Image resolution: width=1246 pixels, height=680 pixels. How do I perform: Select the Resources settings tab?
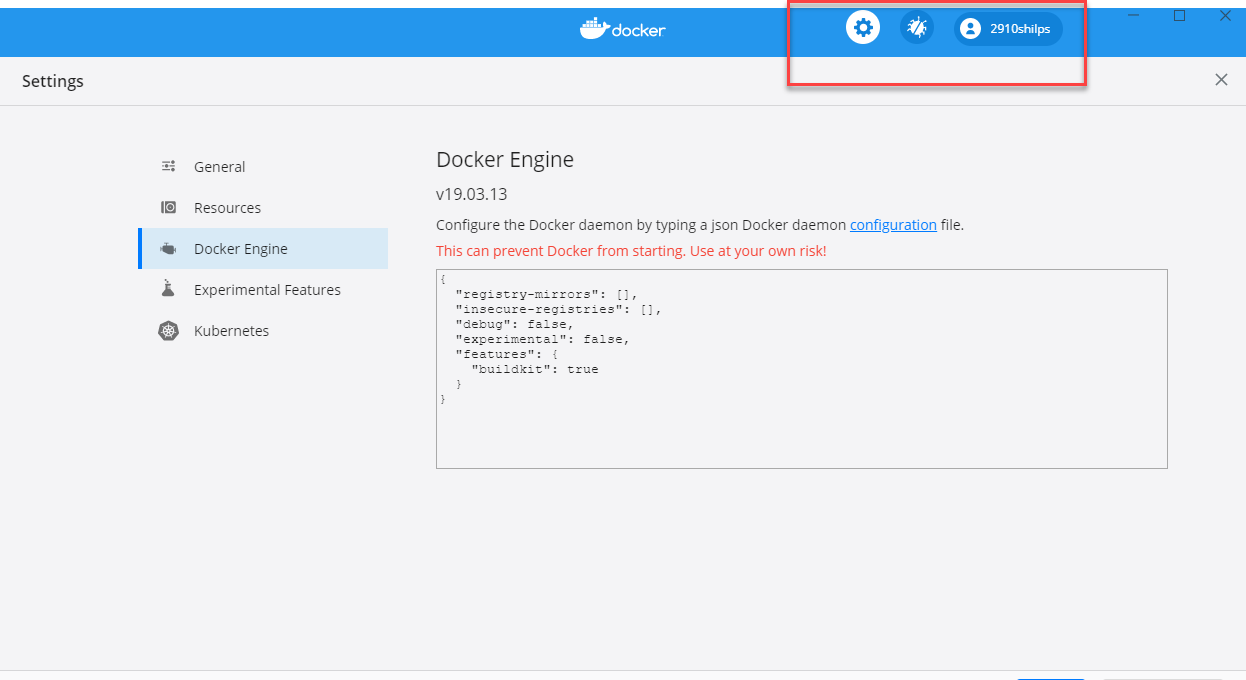tap(263, 208)
